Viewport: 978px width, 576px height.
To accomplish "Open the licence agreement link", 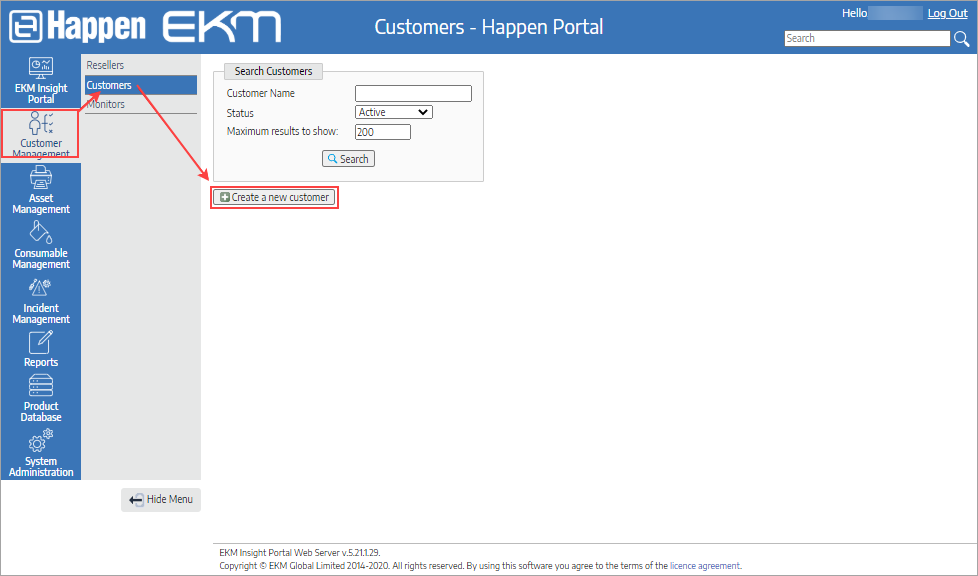I will tap(705, 566).
